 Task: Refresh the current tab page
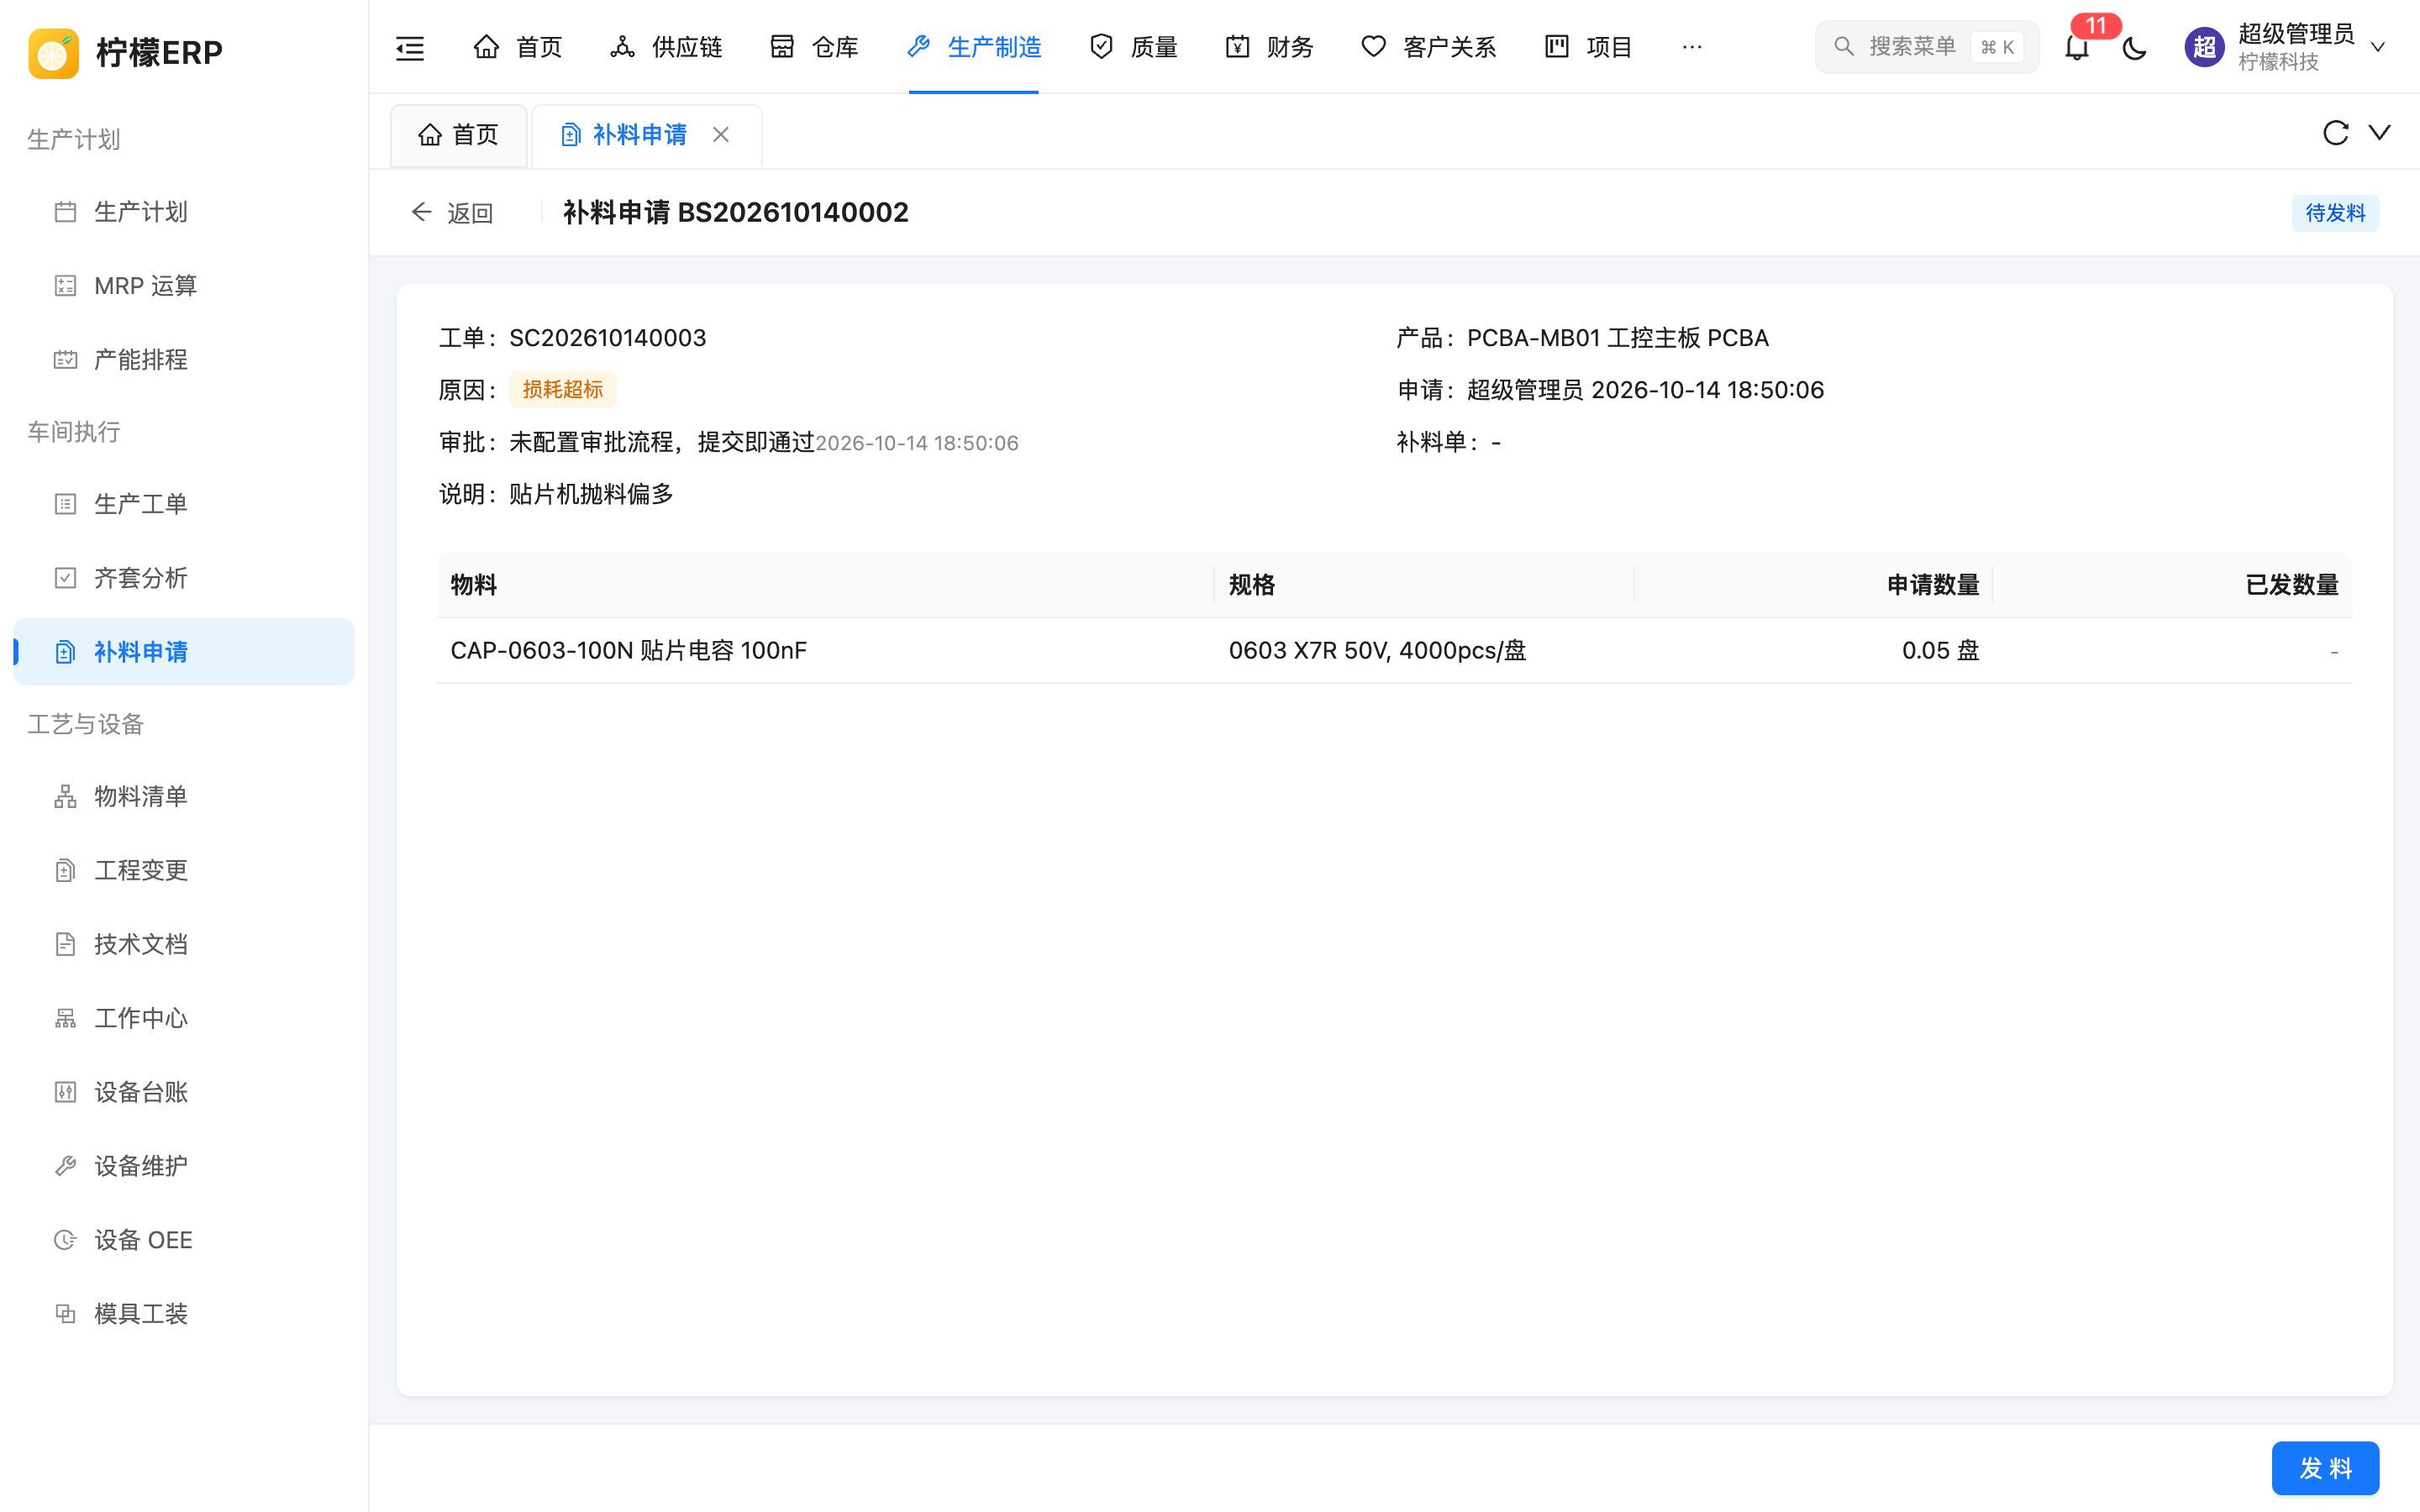2335,133
